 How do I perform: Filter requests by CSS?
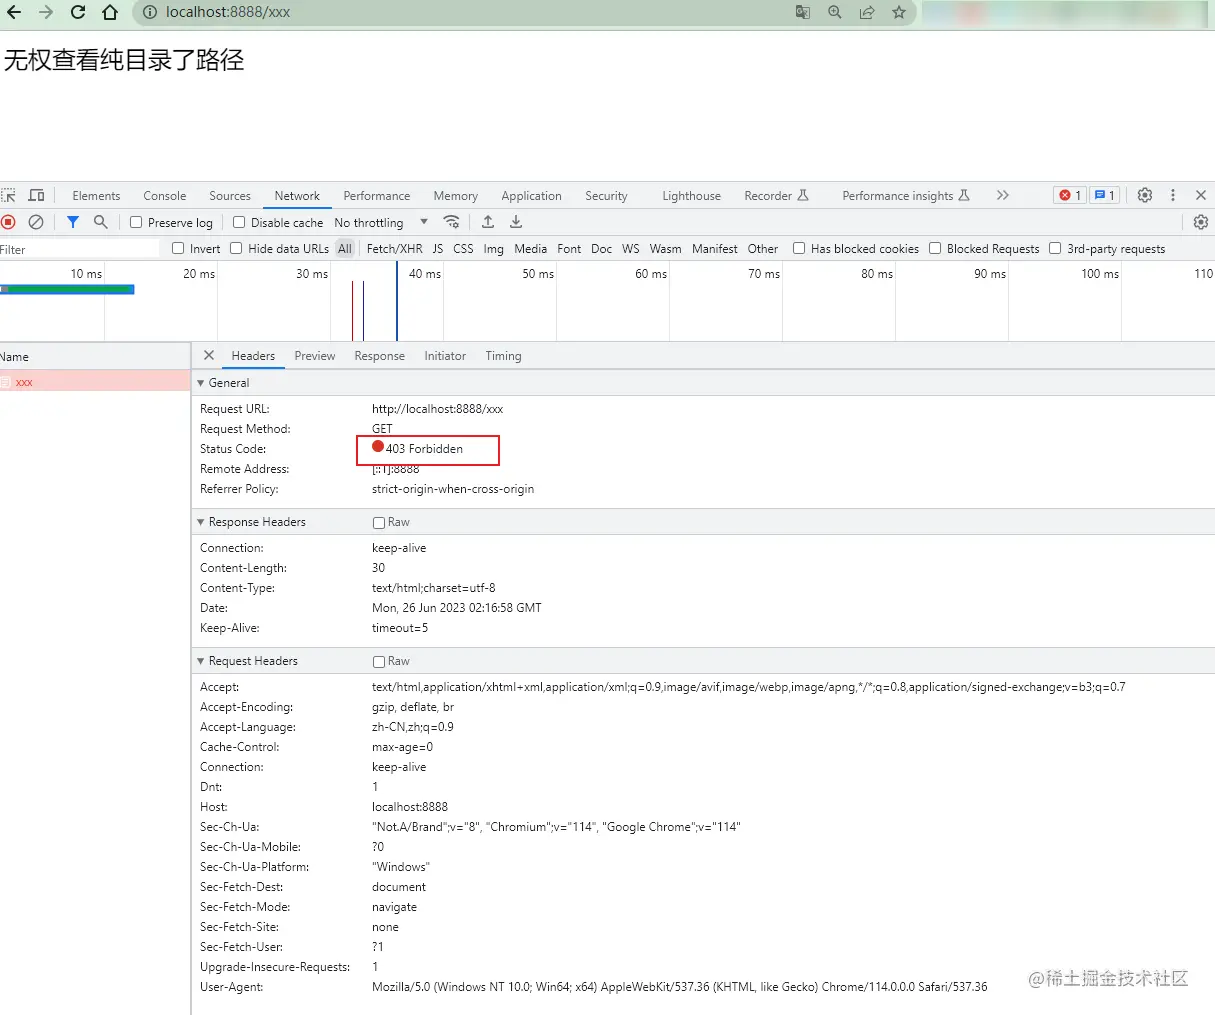click(x=463, y=249)
